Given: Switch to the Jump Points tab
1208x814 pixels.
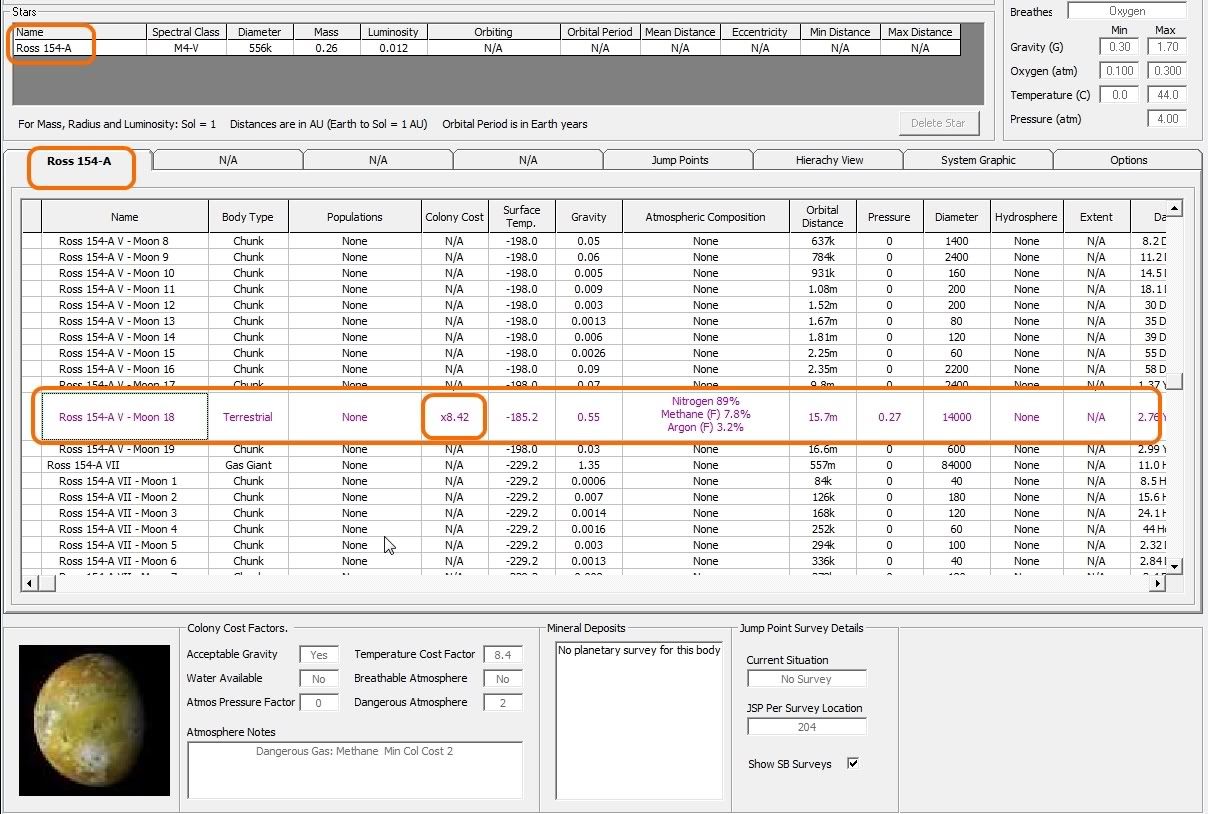Looking at the screenshot, I should 679,160.
